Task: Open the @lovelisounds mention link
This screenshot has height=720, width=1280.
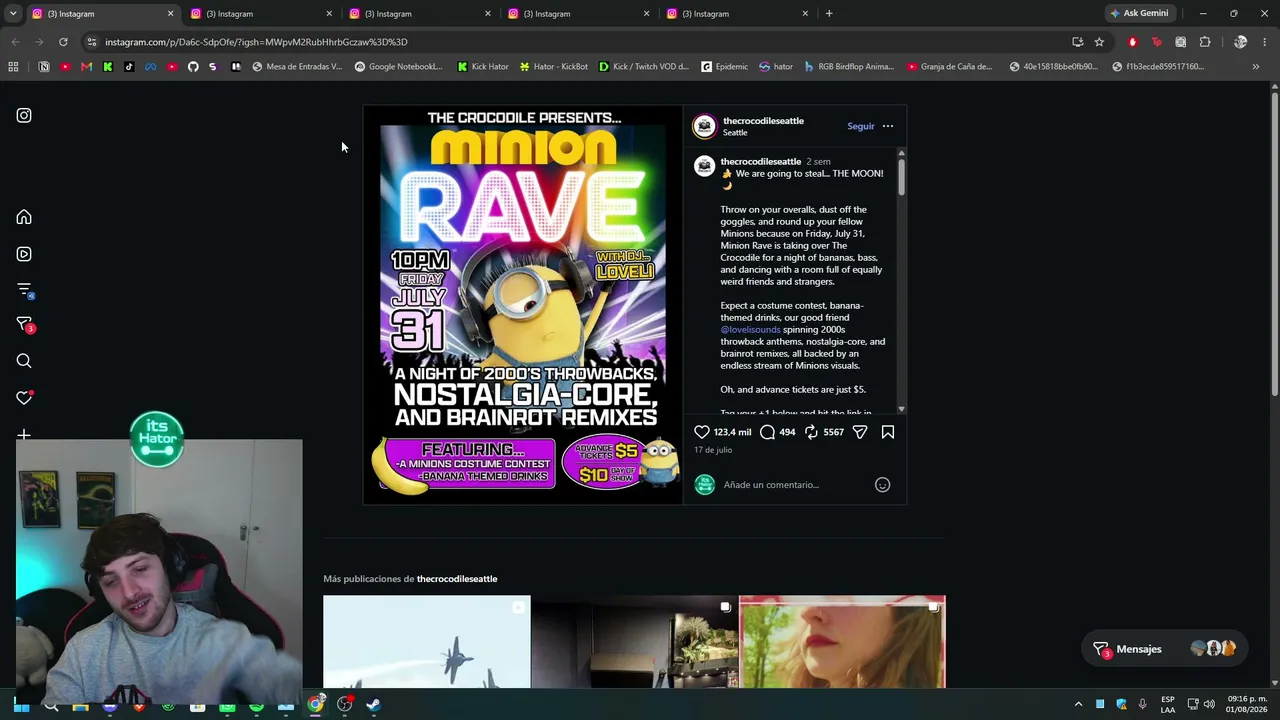Action: pyautogui.click(x=750, y=329)
